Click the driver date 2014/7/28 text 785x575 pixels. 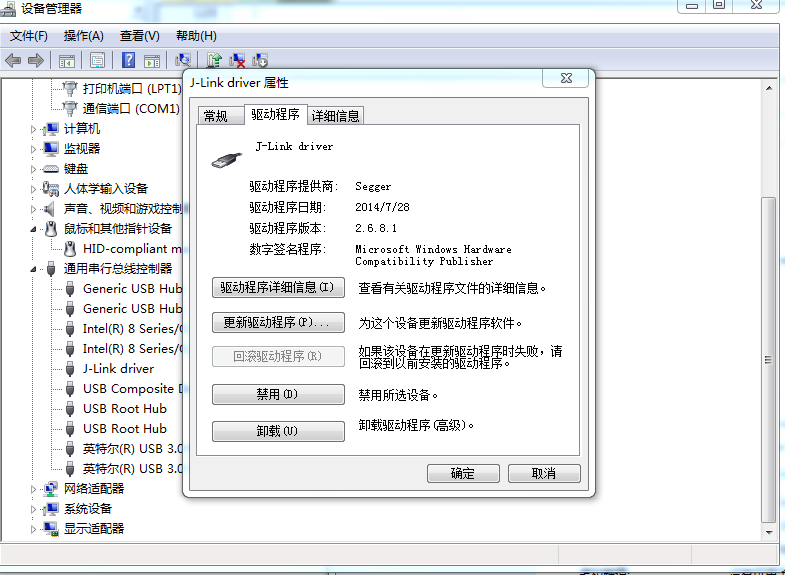pos(382,207)
